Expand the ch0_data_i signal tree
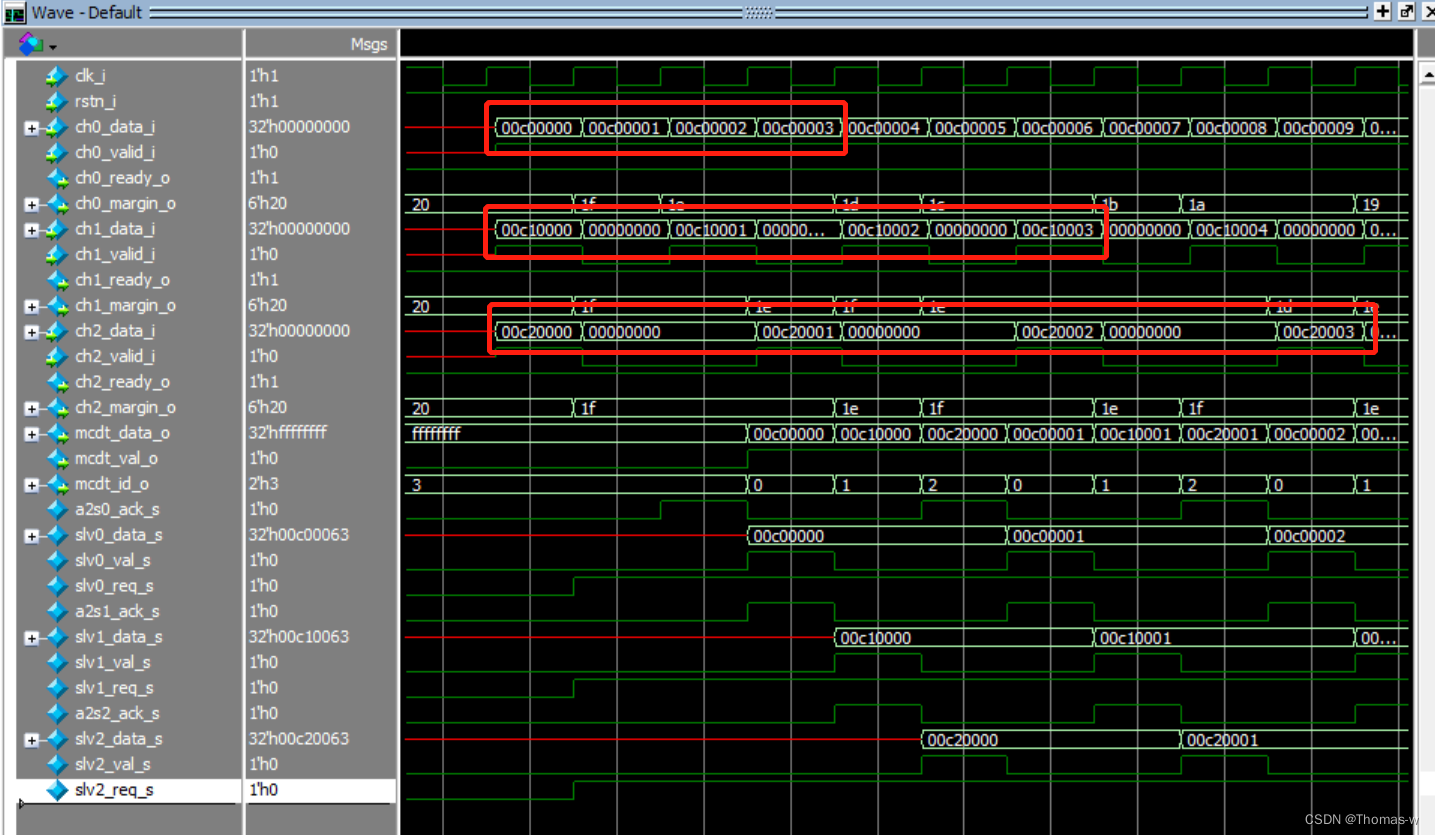Screen dimensions: 1435x835 (x=31, y=127)
